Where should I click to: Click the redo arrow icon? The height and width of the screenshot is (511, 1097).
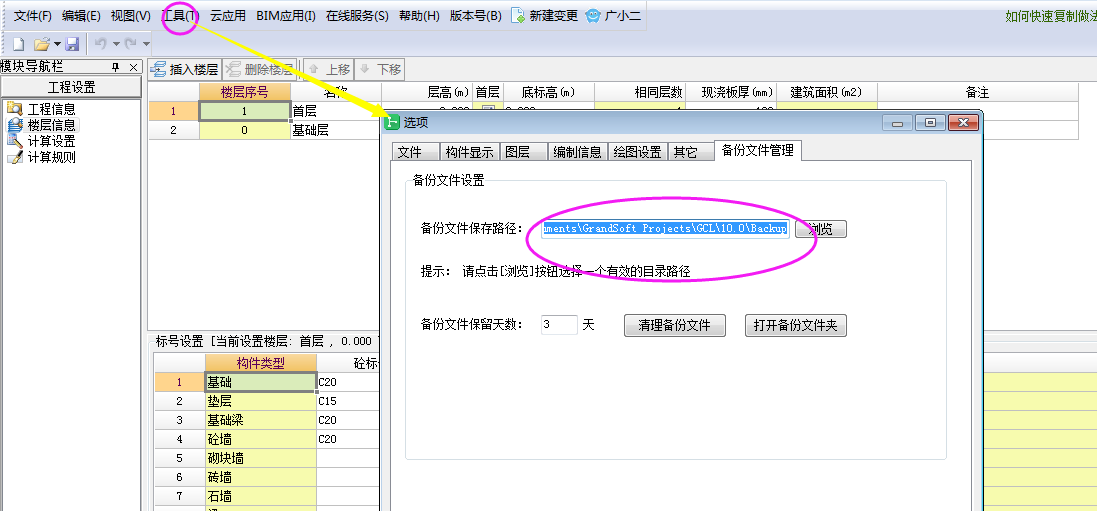click(131, 44)
